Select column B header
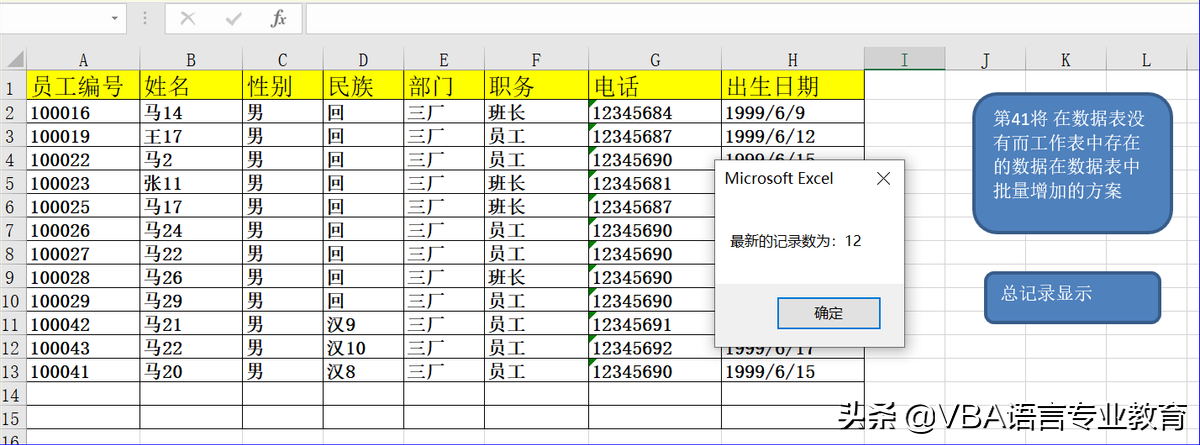 pos(191,60)
